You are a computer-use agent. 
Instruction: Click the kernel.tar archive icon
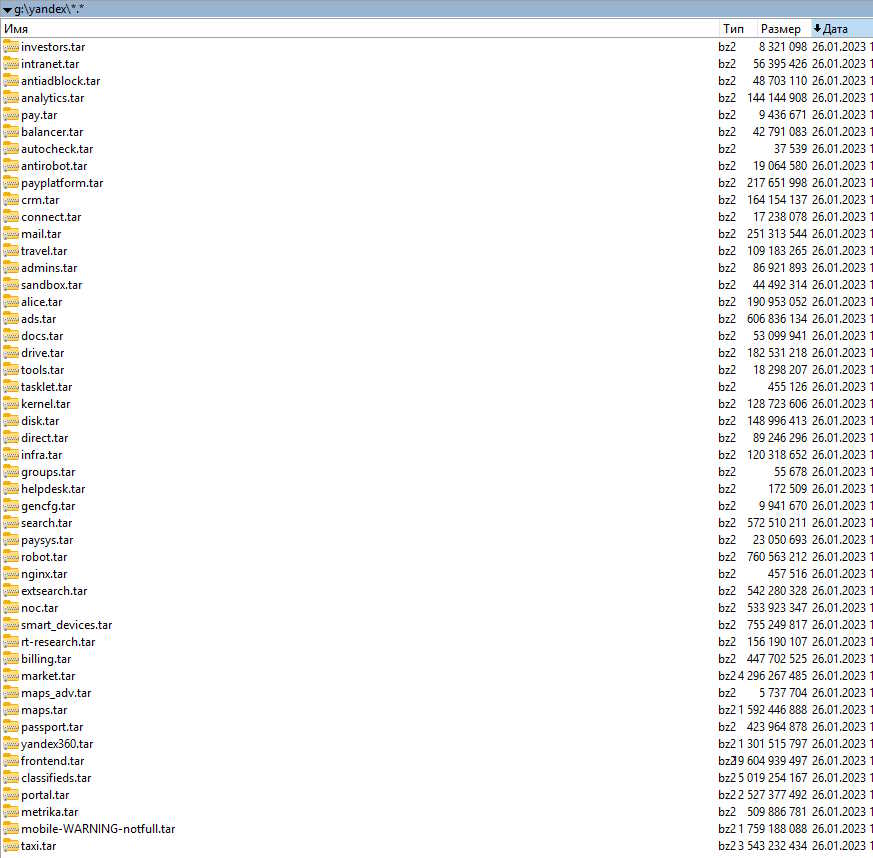11,404
